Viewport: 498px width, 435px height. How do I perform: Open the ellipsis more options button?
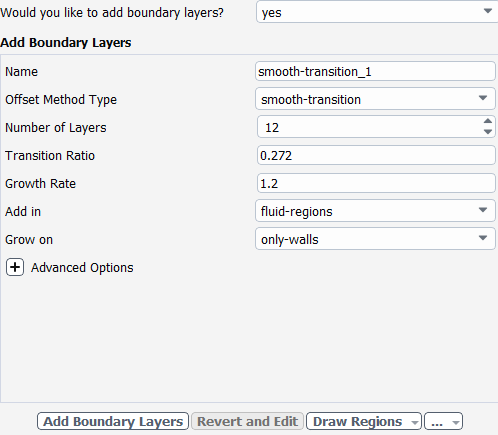point(443,421)
